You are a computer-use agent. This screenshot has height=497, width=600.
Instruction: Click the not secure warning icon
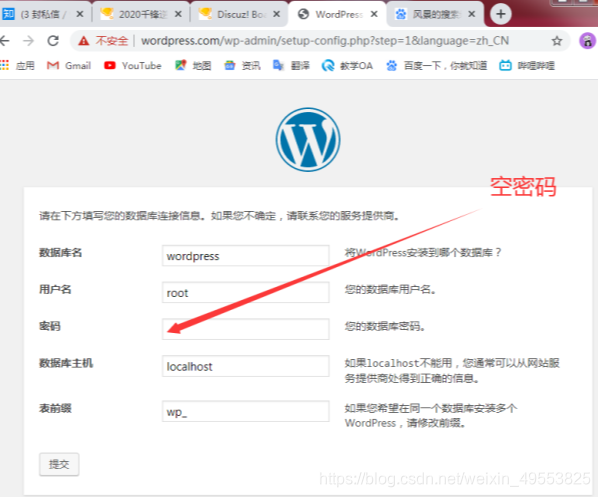(x=83, y=41)
